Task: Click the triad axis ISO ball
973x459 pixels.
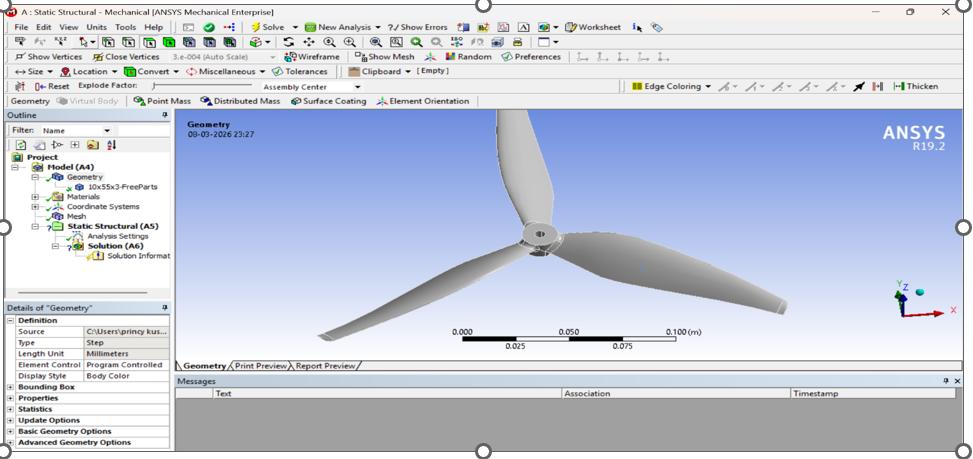Action: [920, 292]
